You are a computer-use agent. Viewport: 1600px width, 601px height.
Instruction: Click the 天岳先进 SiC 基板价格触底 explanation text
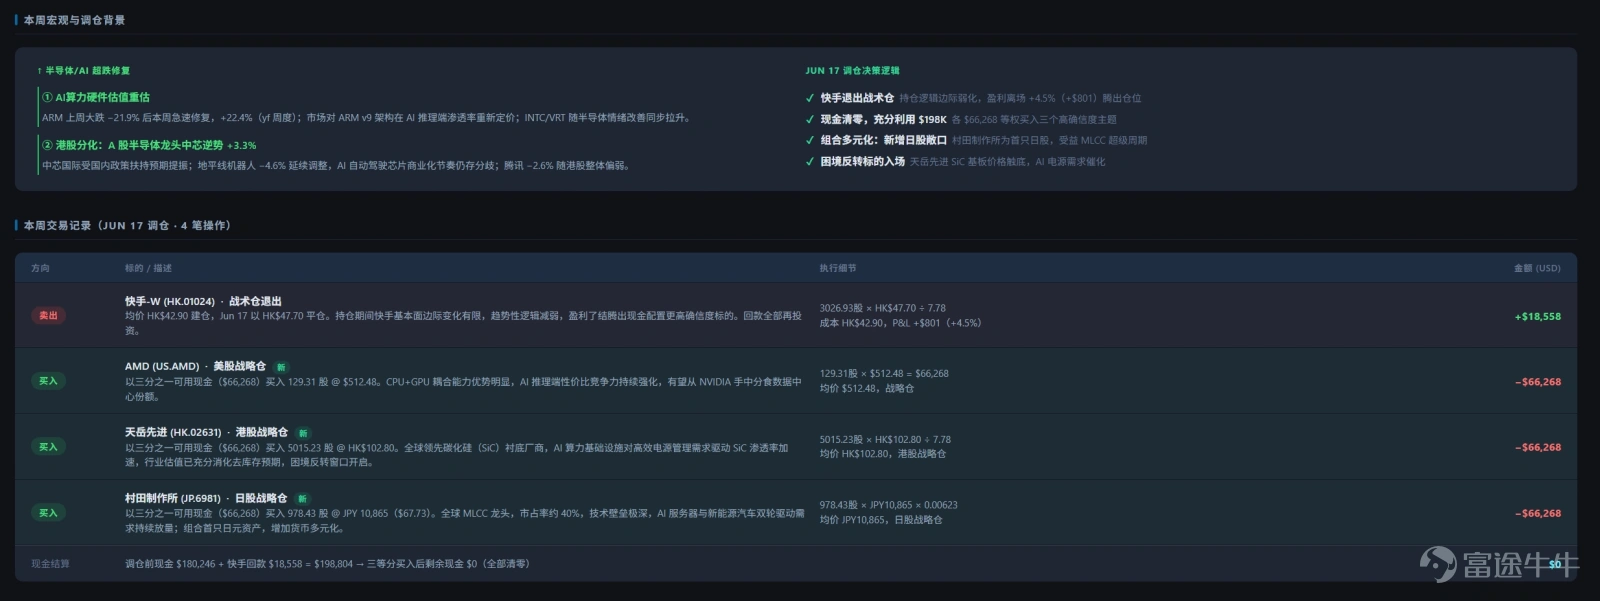[x=1007, y=162]
